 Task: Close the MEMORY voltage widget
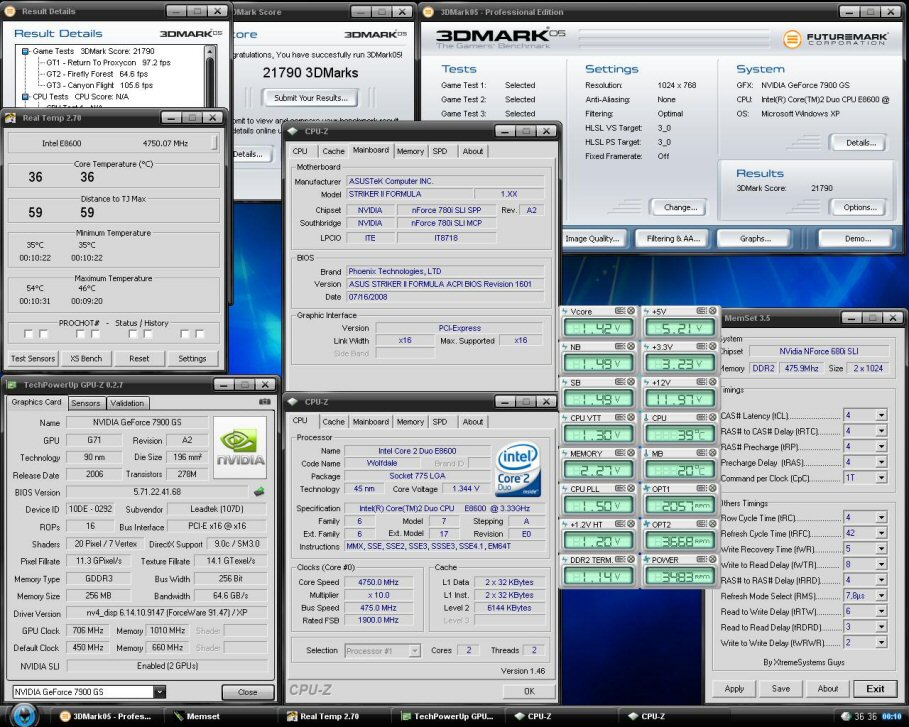[x=630, y=453]
